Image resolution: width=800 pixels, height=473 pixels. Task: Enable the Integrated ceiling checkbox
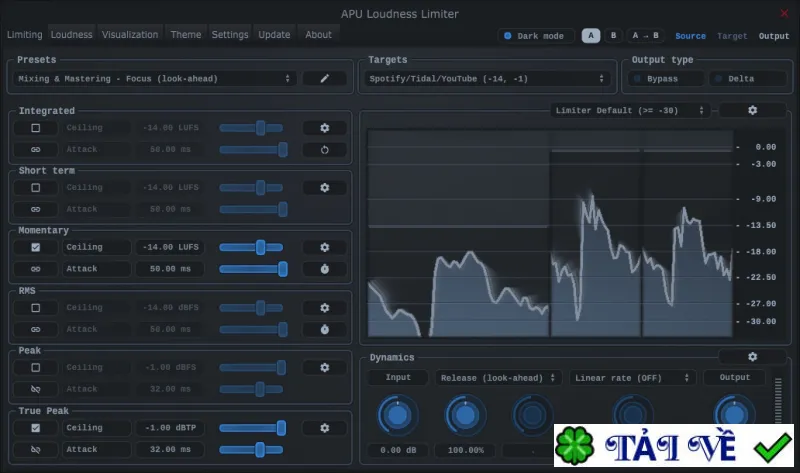tap(35, 128)
